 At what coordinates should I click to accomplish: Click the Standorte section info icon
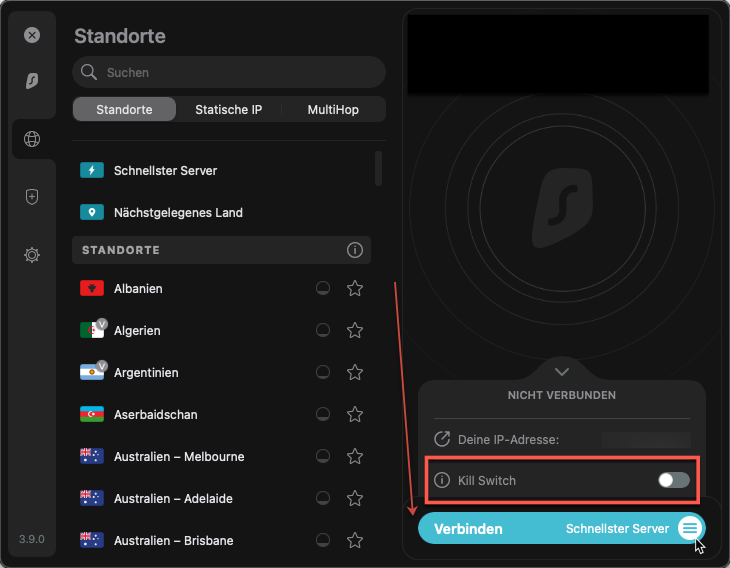tap(354, 250)
